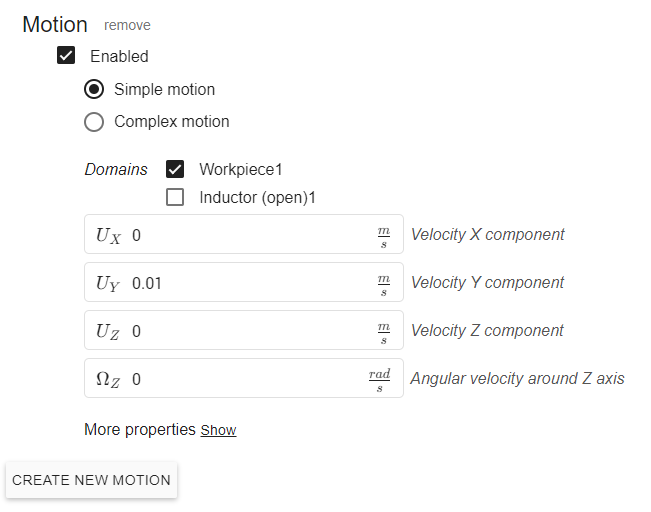Toggle the Workpiece1 domain checkbox

pos(175,169)
